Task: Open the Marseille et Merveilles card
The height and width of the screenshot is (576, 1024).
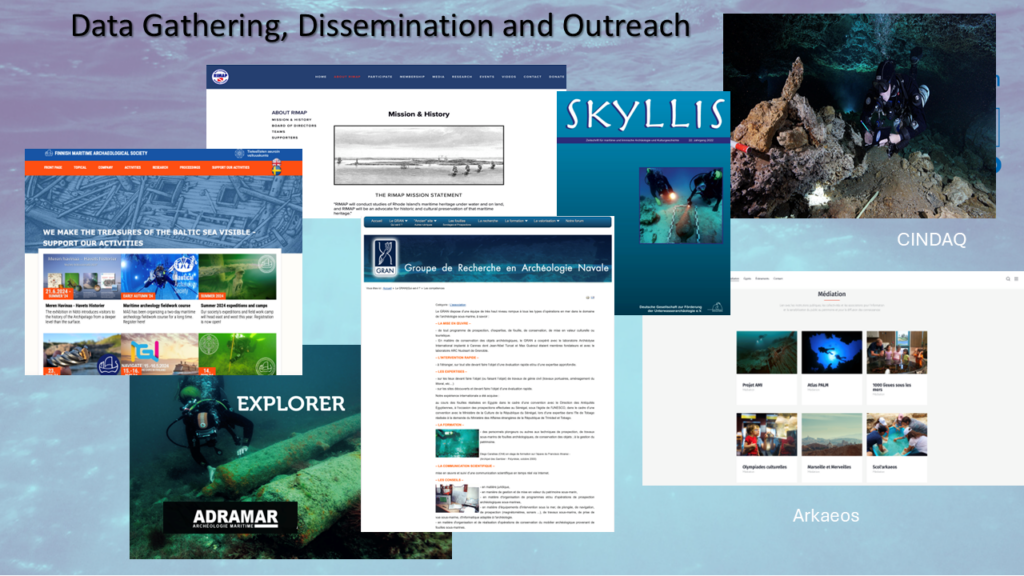Action: [831, 448]
